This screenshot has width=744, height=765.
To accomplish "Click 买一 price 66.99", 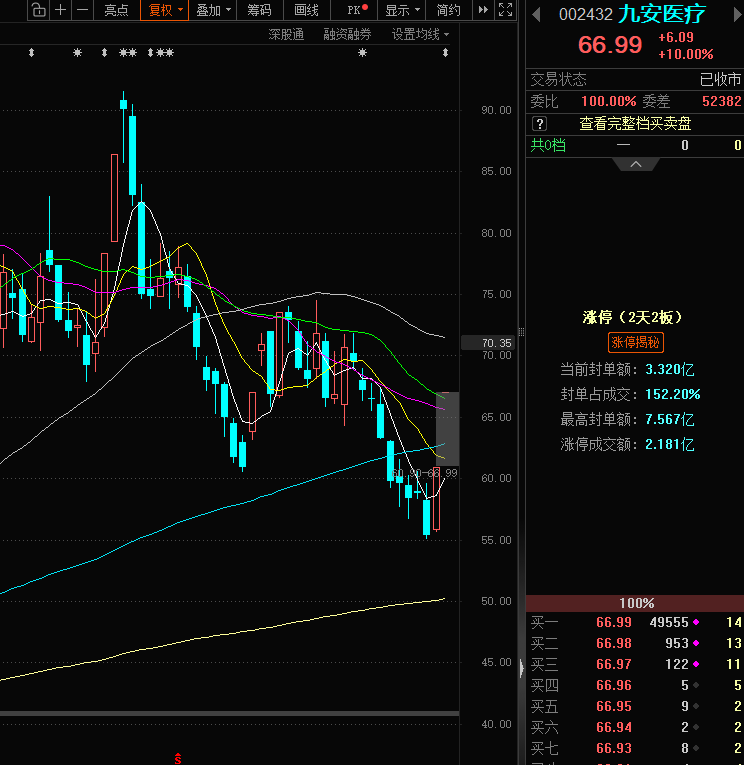I will tap(614, 622).
